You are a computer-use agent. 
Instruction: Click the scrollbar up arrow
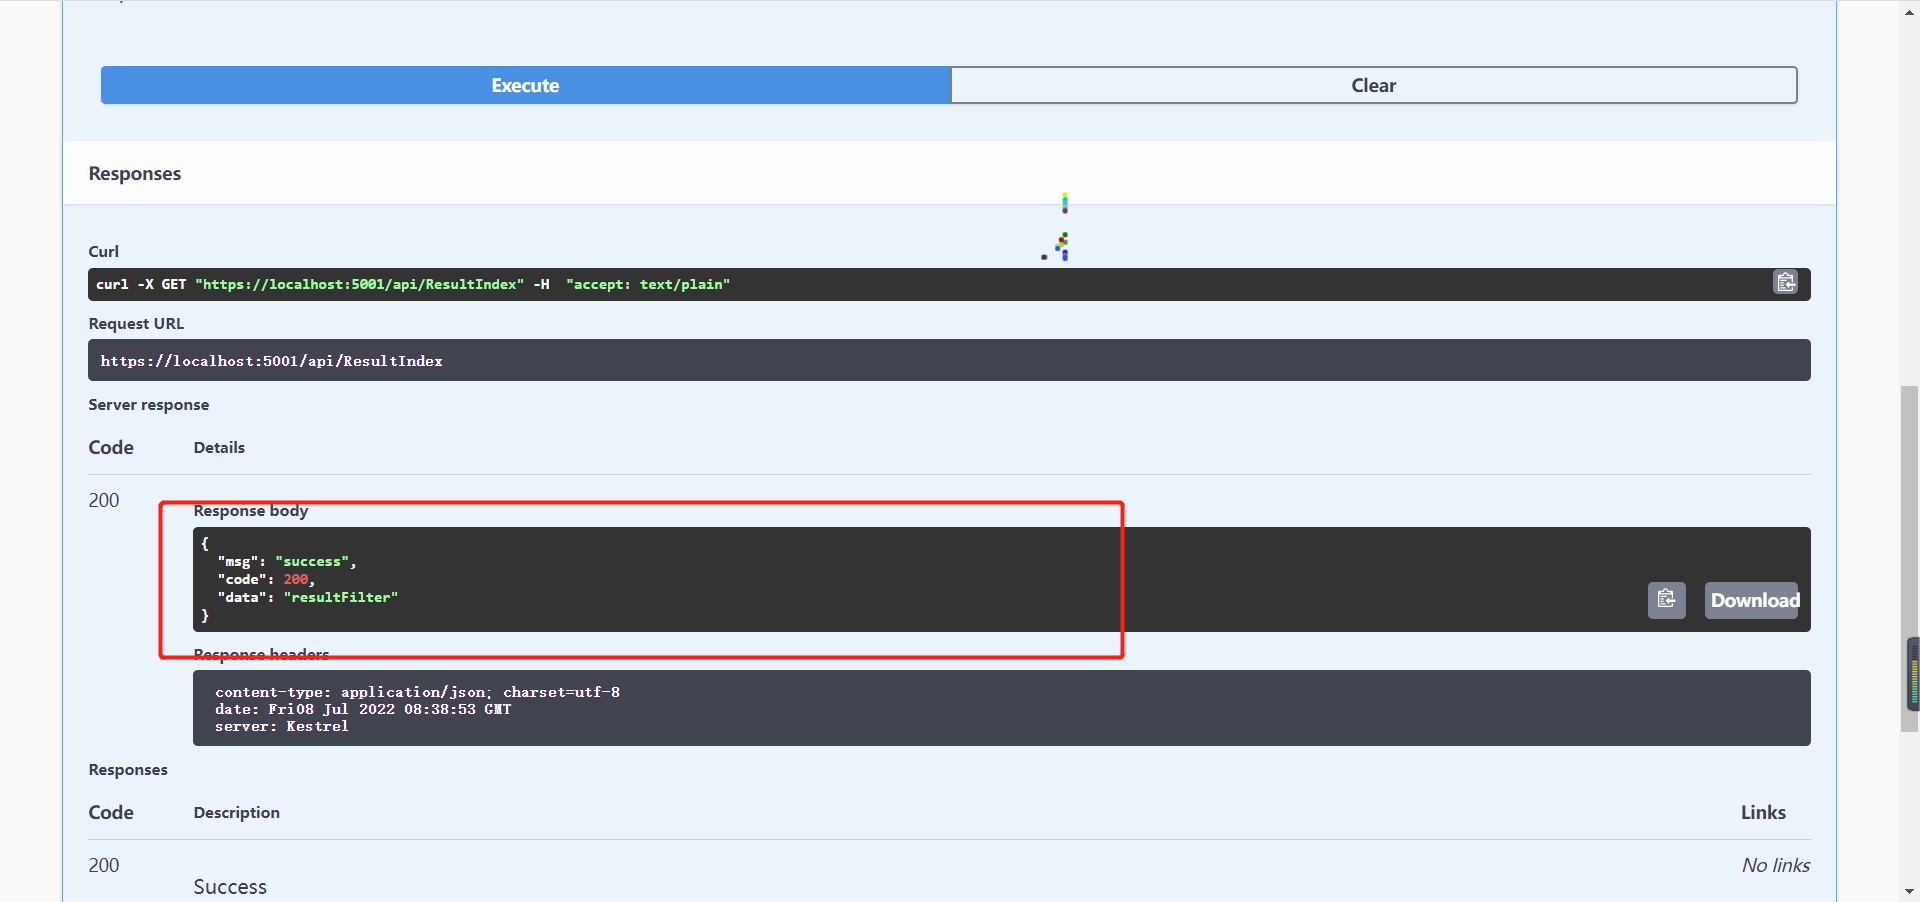[x=1909, y=8]
